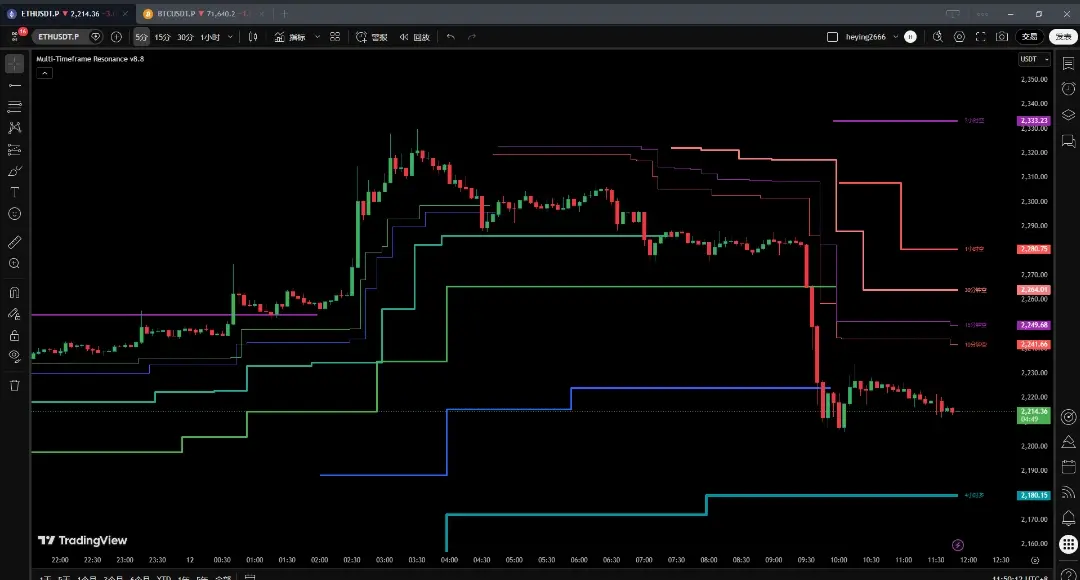This screenshot has height=580, width=1080.
Task: Select the text annotation tool
Action: [14, 192]
